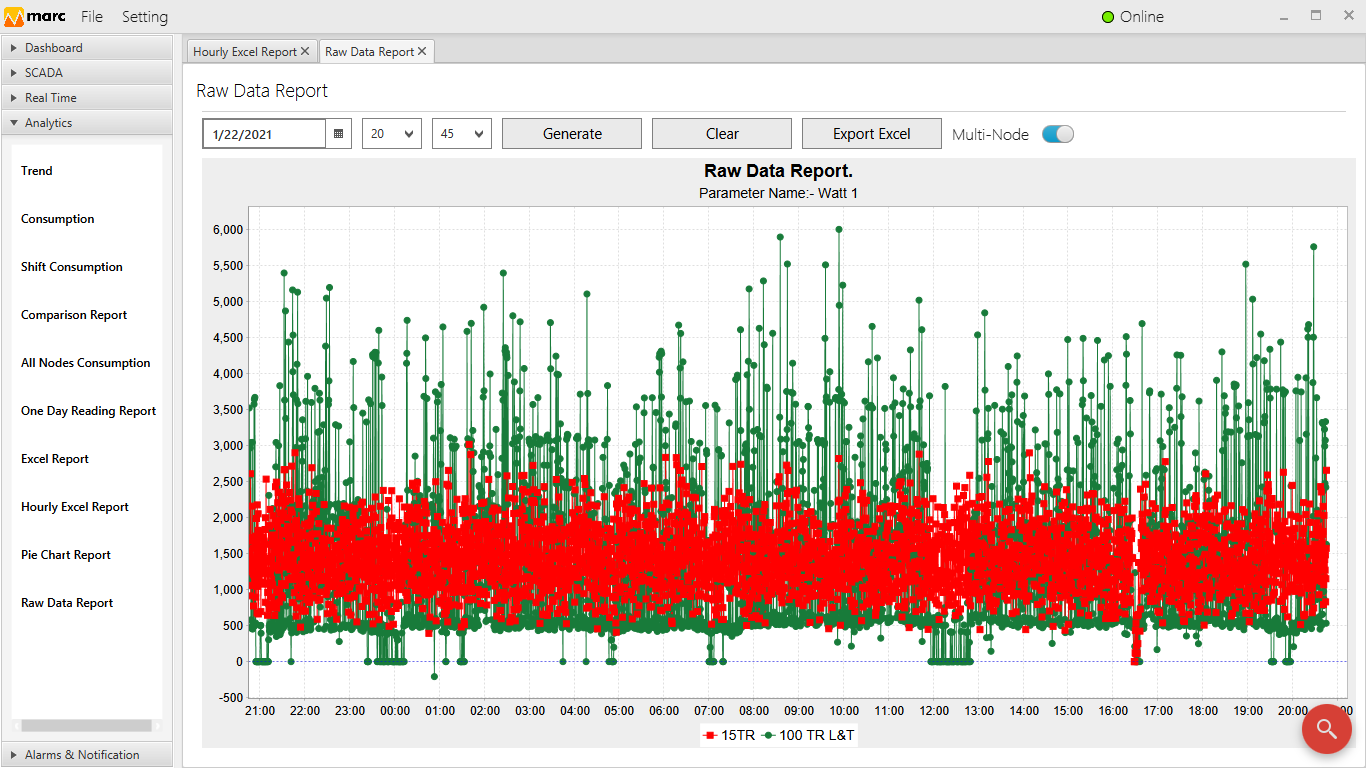Open All Nodes Consumption report
Image resolution: width=1366 pixels, height=768 pixels.
[x=86, y=363]
